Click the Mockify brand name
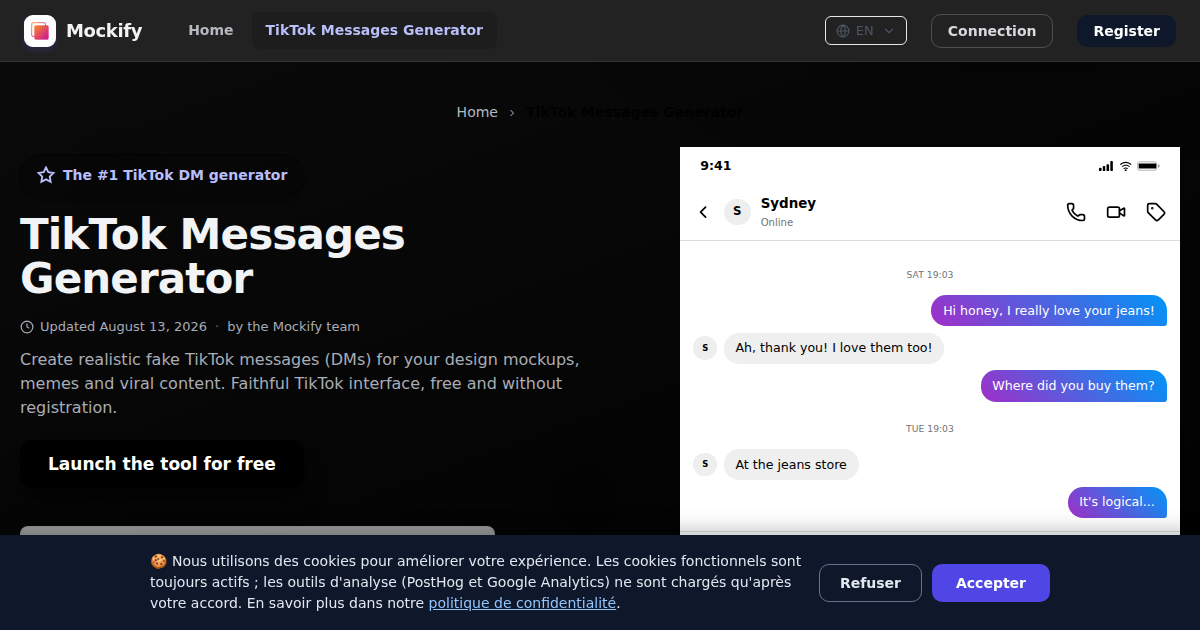 pyautogui.click(x=104, y=31)
